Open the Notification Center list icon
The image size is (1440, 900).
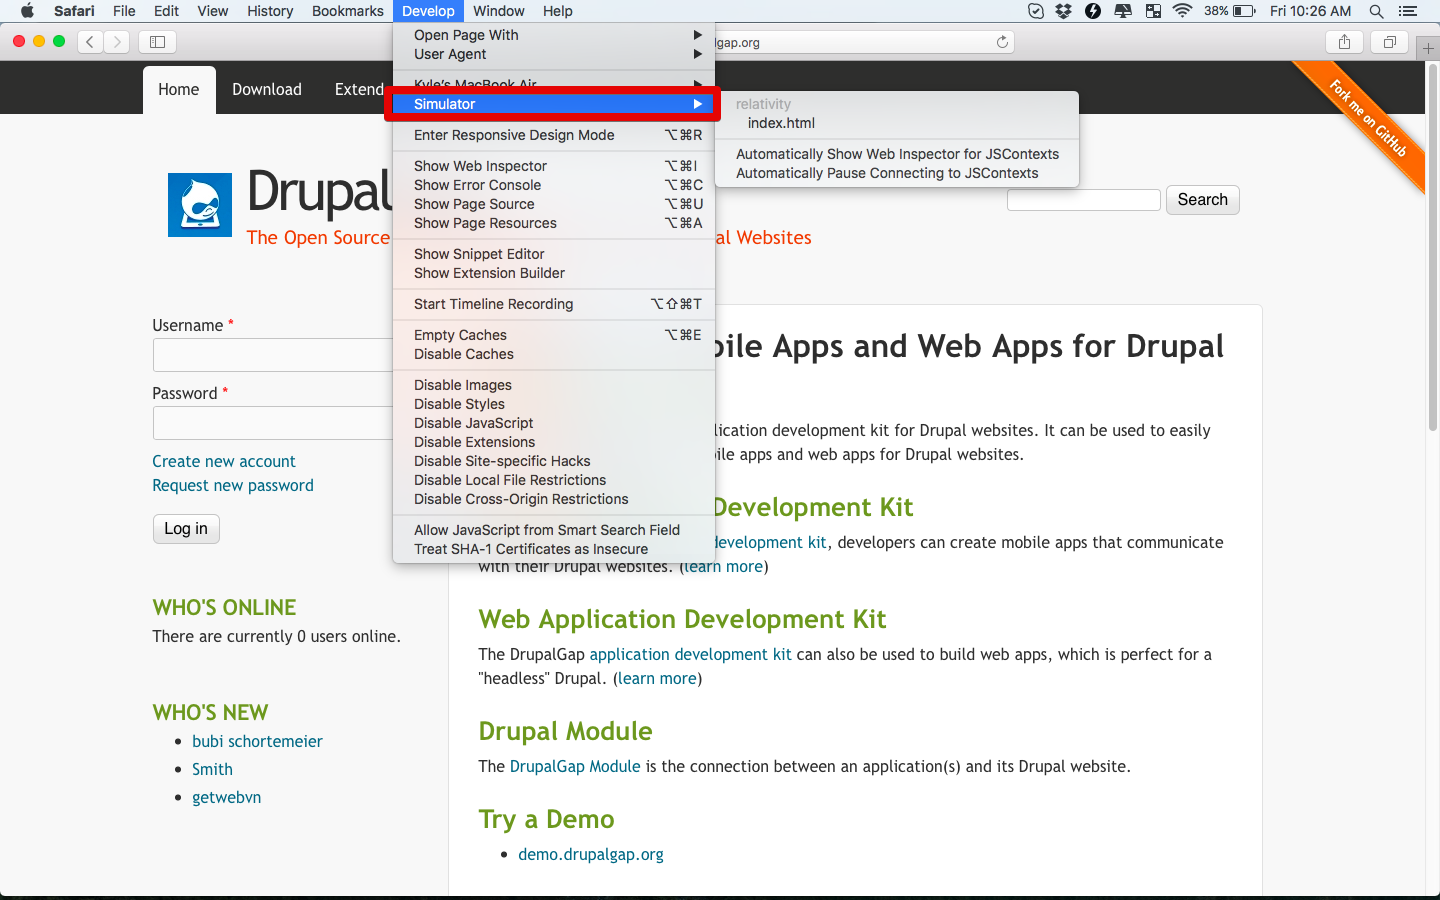(x=1408, y=11)
